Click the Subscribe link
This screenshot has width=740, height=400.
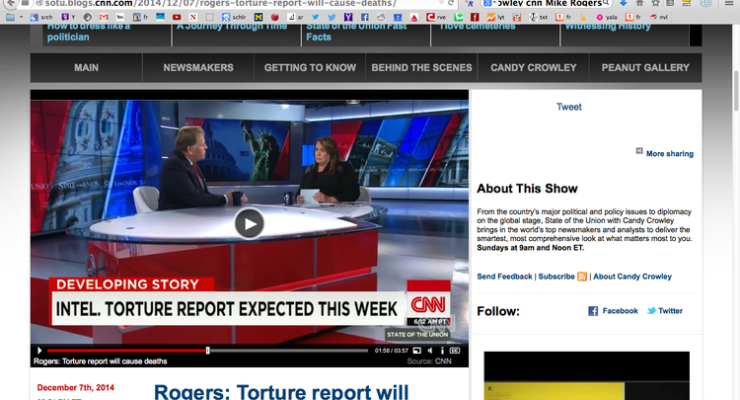[x=556, y=276]
